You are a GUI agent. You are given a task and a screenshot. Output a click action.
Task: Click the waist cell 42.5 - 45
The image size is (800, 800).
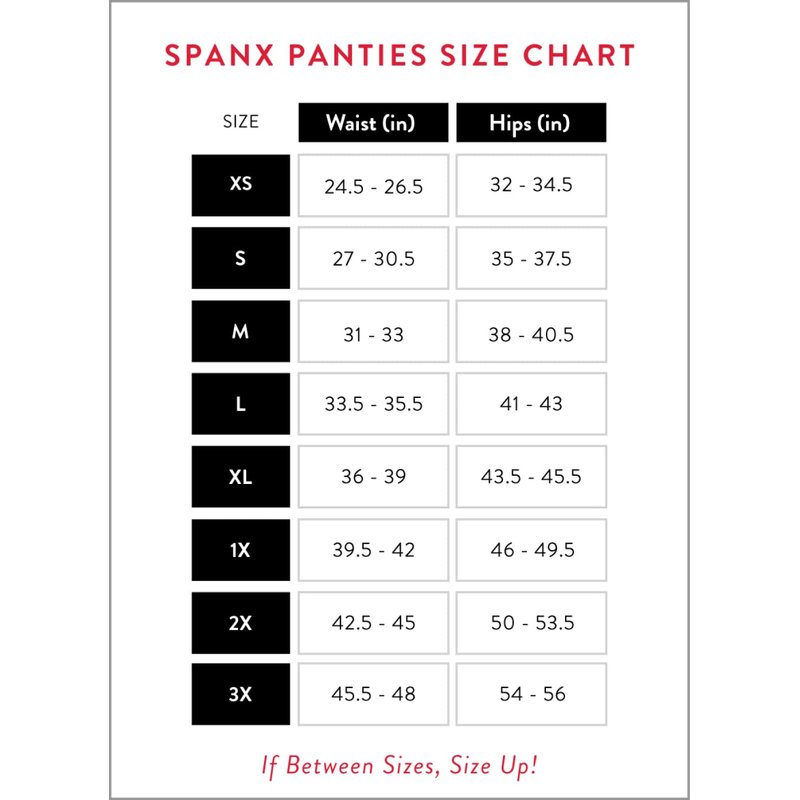tap(373, 622)
